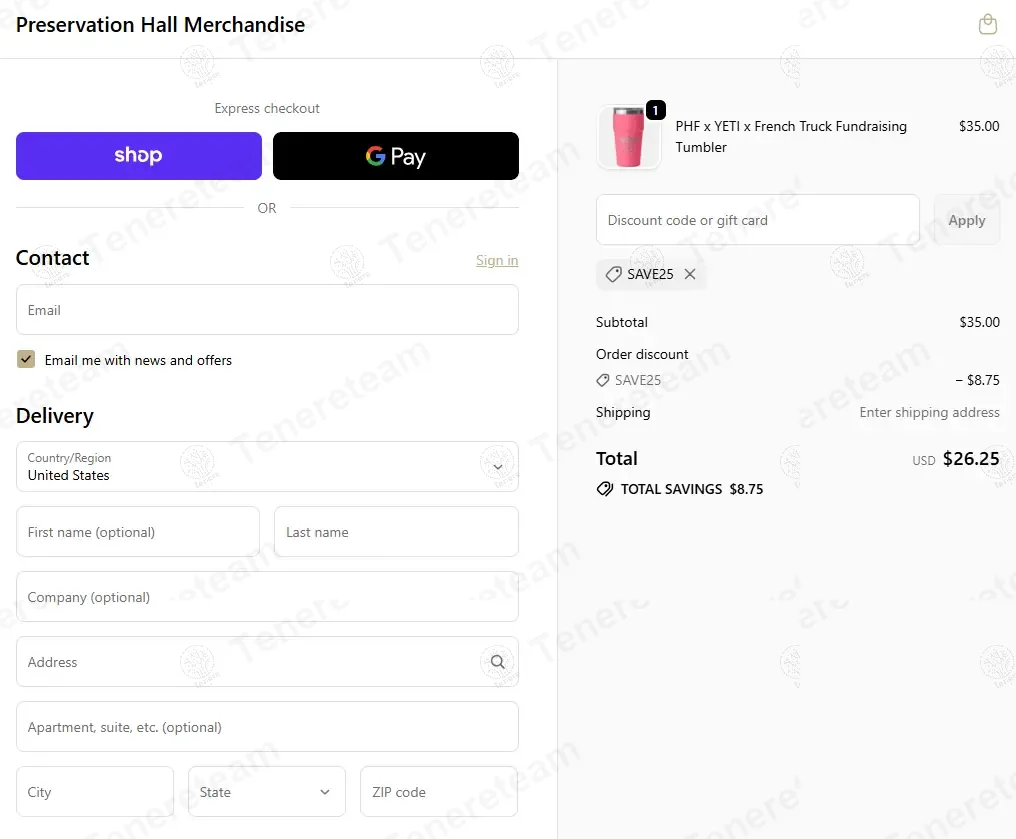Screen dimensions: 1016x839
Task: Click the Sign in link
Action: tap(497, 260)
